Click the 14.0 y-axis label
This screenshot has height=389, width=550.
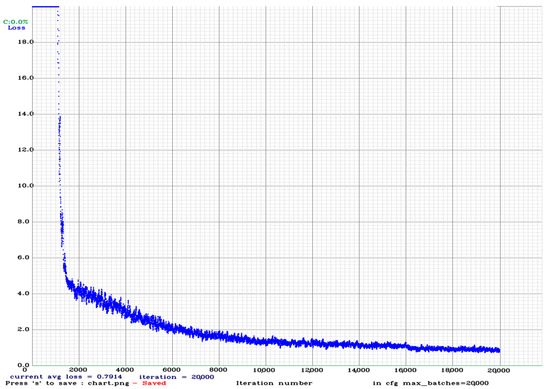[x=26, y=114]
